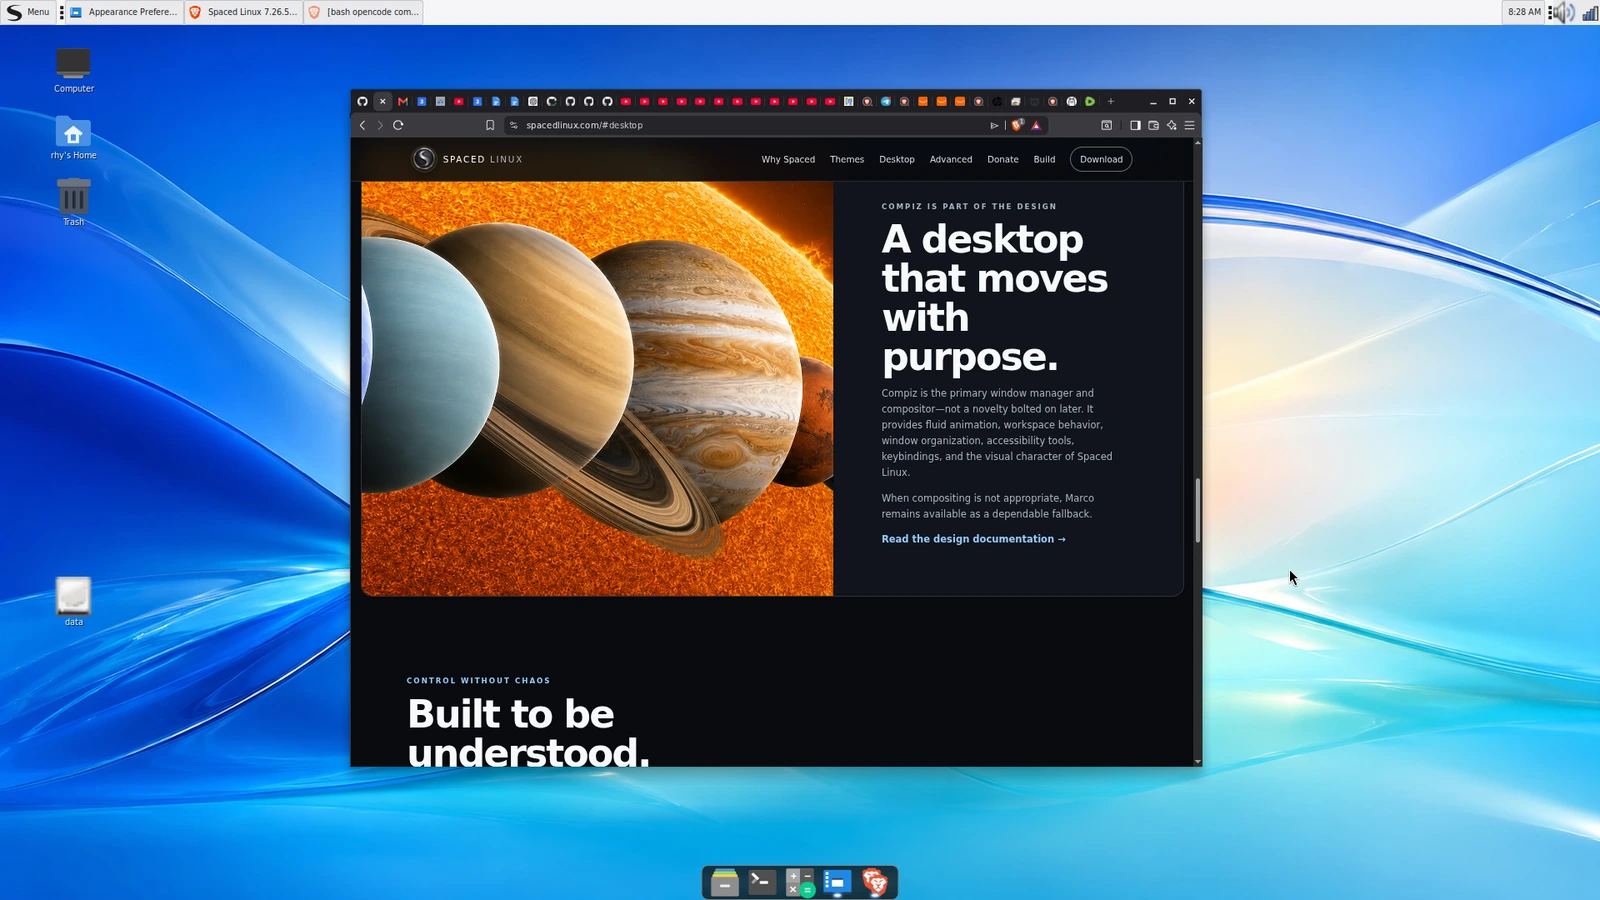
Task: Open a new browser tab with plus
Action: (1111, 101)
